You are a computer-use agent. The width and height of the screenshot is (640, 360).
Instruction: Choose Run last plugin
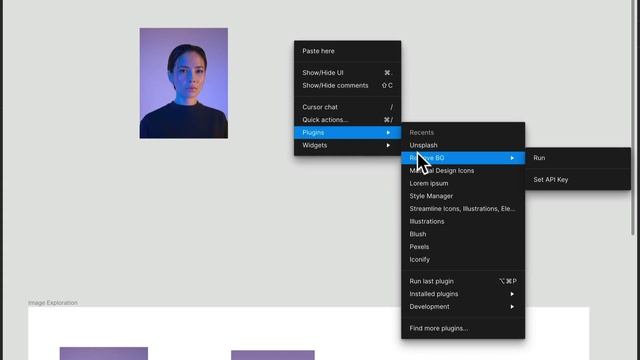[x=463, y=281]
